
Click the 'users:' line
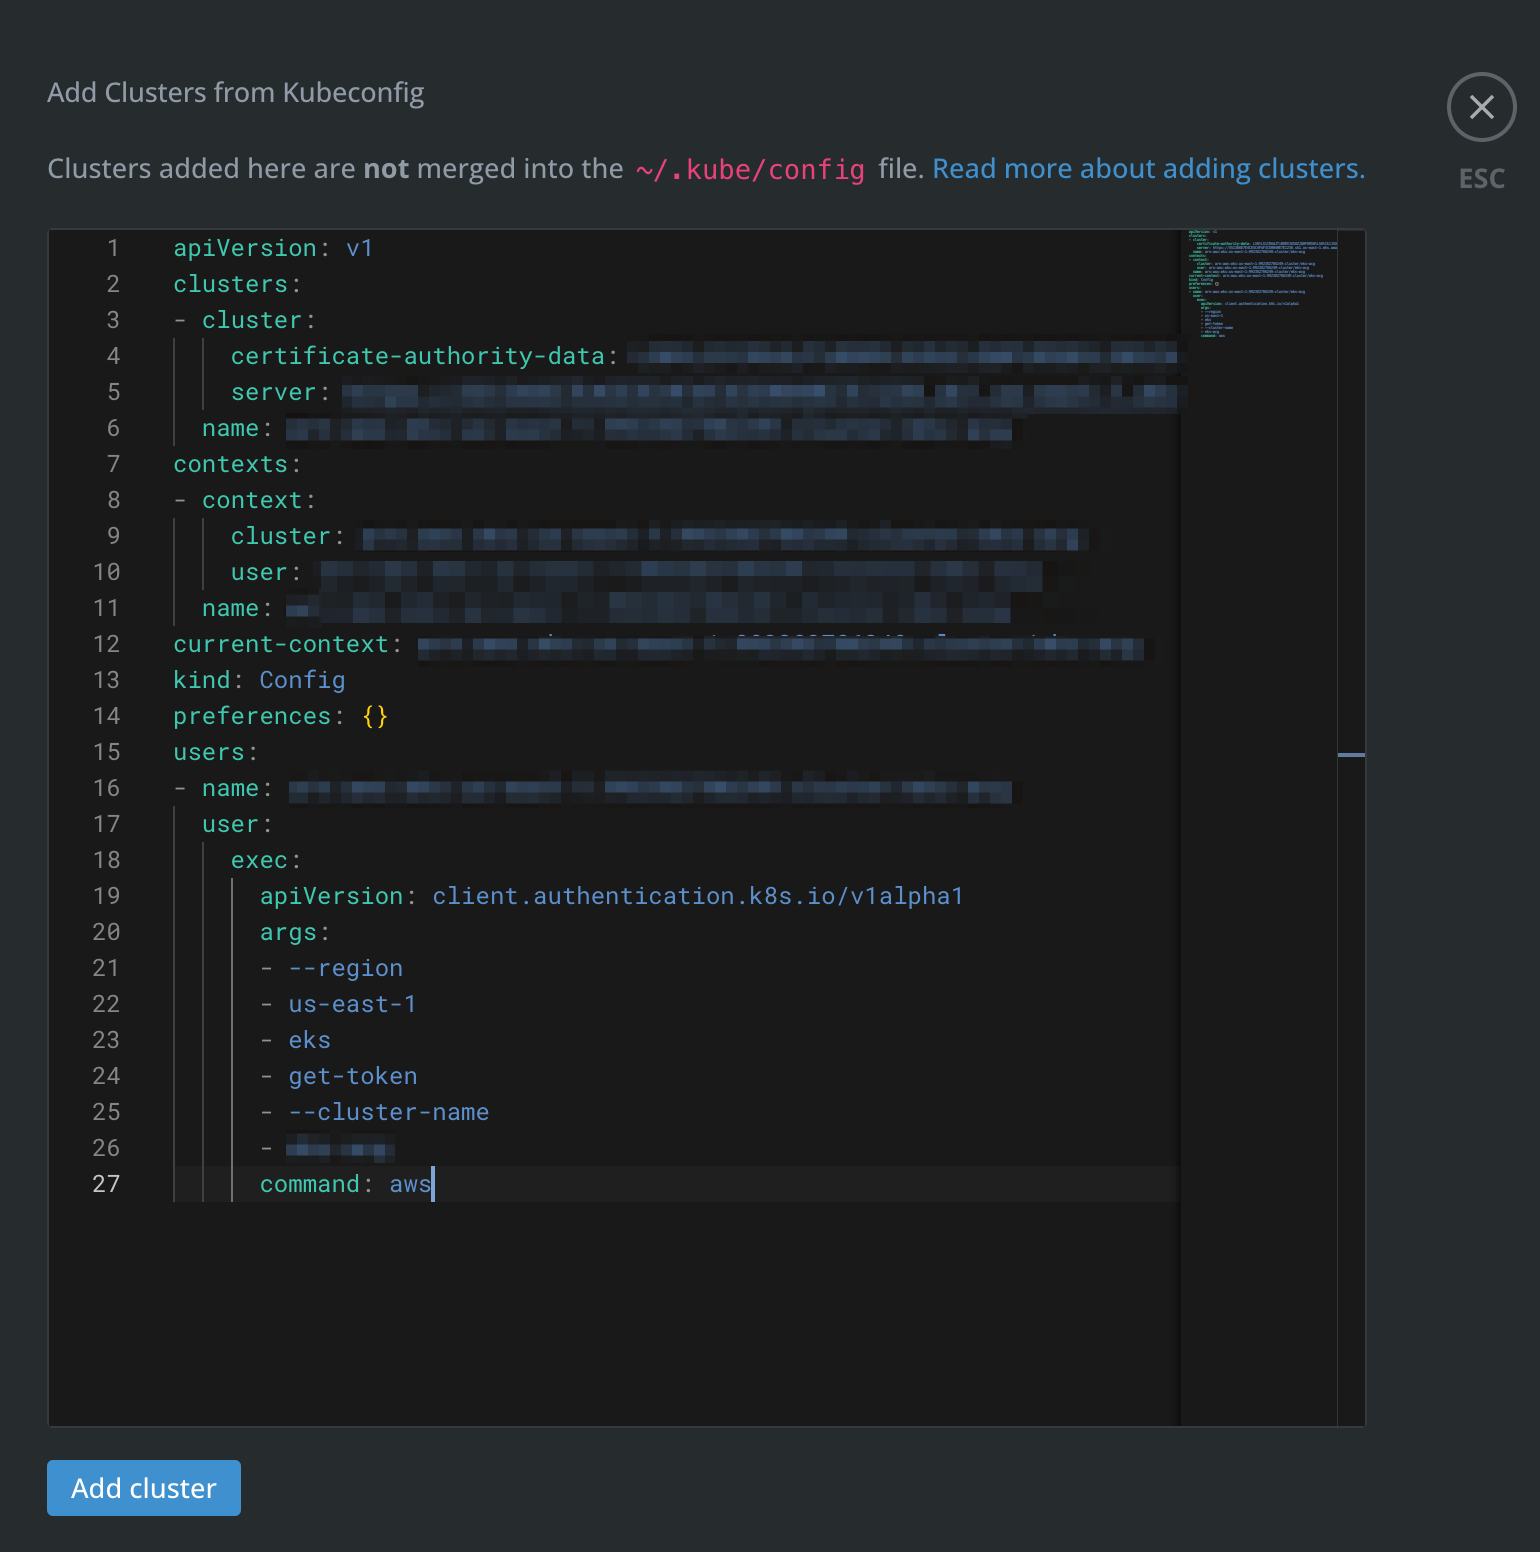215,752
